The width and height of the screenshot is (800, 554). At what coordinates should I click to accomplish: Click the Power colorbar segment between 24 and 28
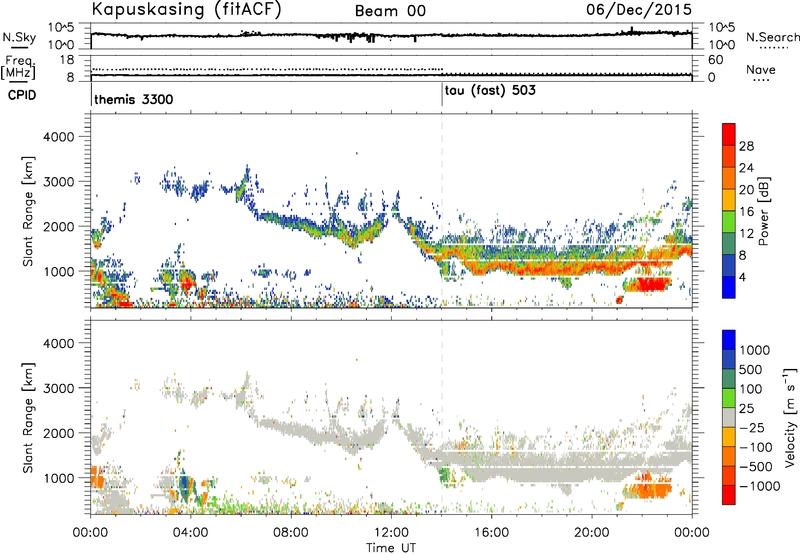point(729,157)
